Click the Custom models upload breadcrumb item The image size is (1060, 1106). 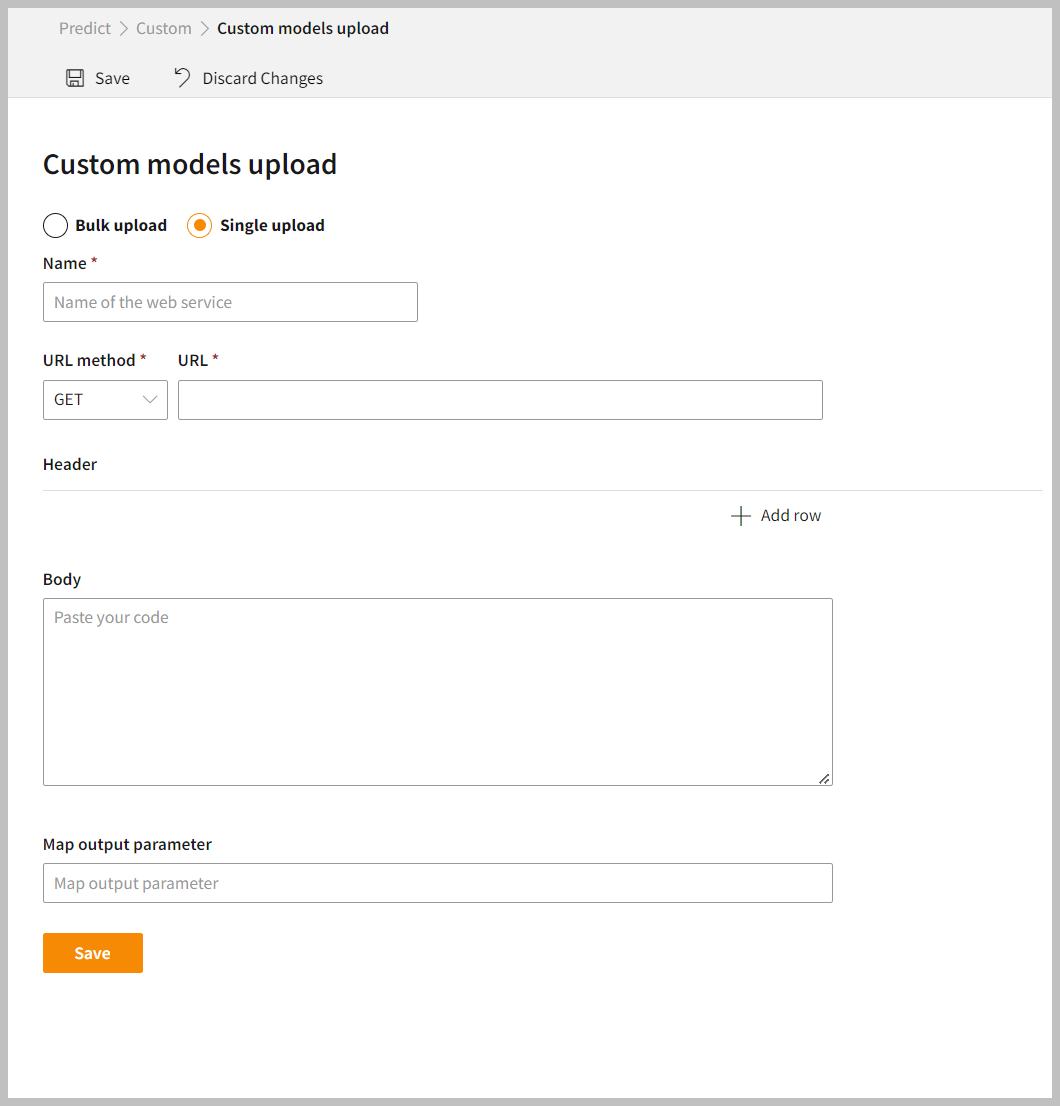click(x=303, y=28)
